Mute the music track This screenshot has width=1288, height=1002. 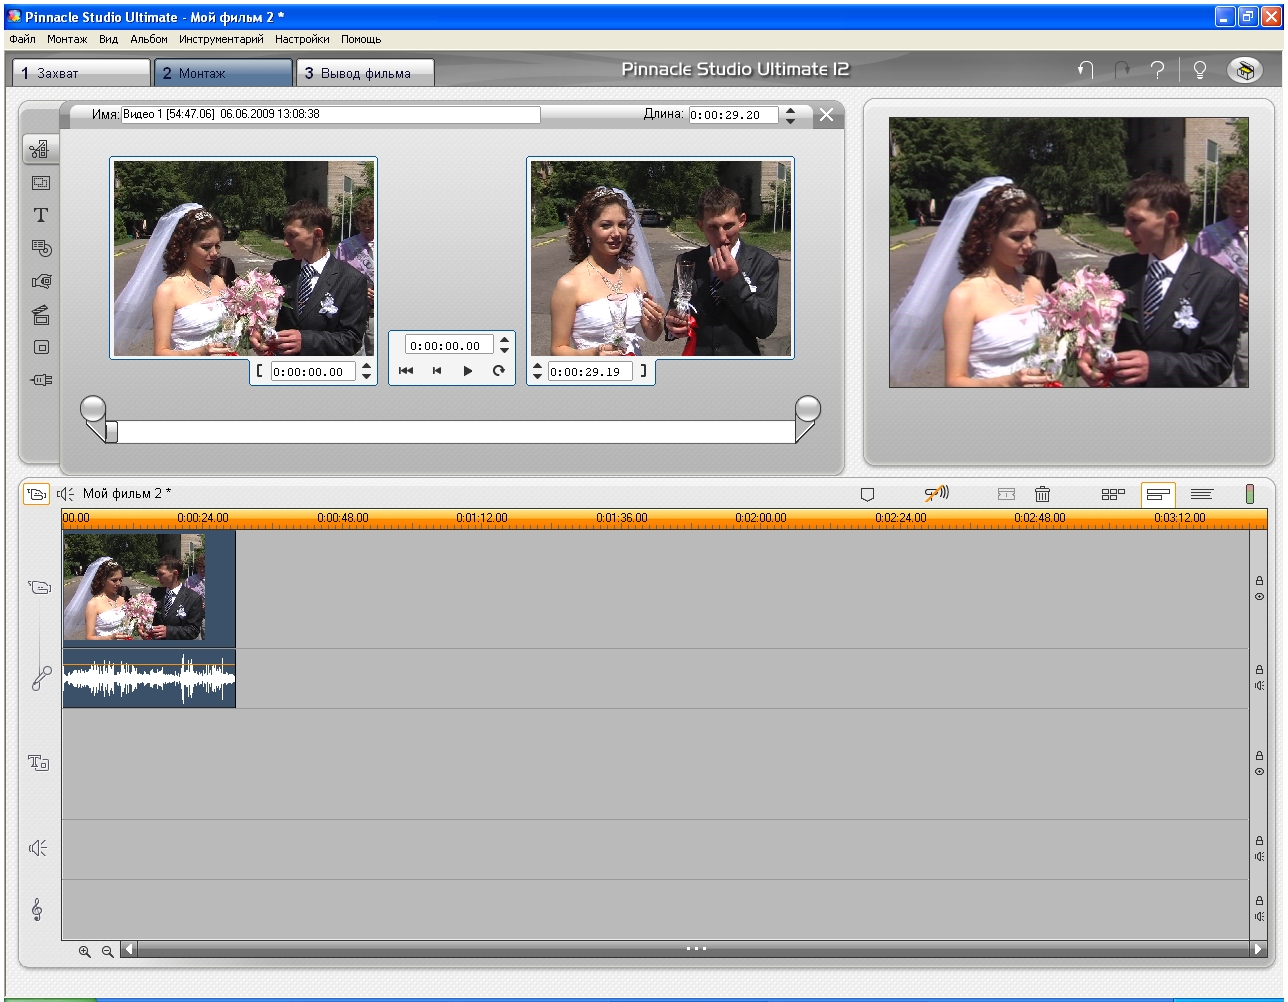pos(1259,917)
